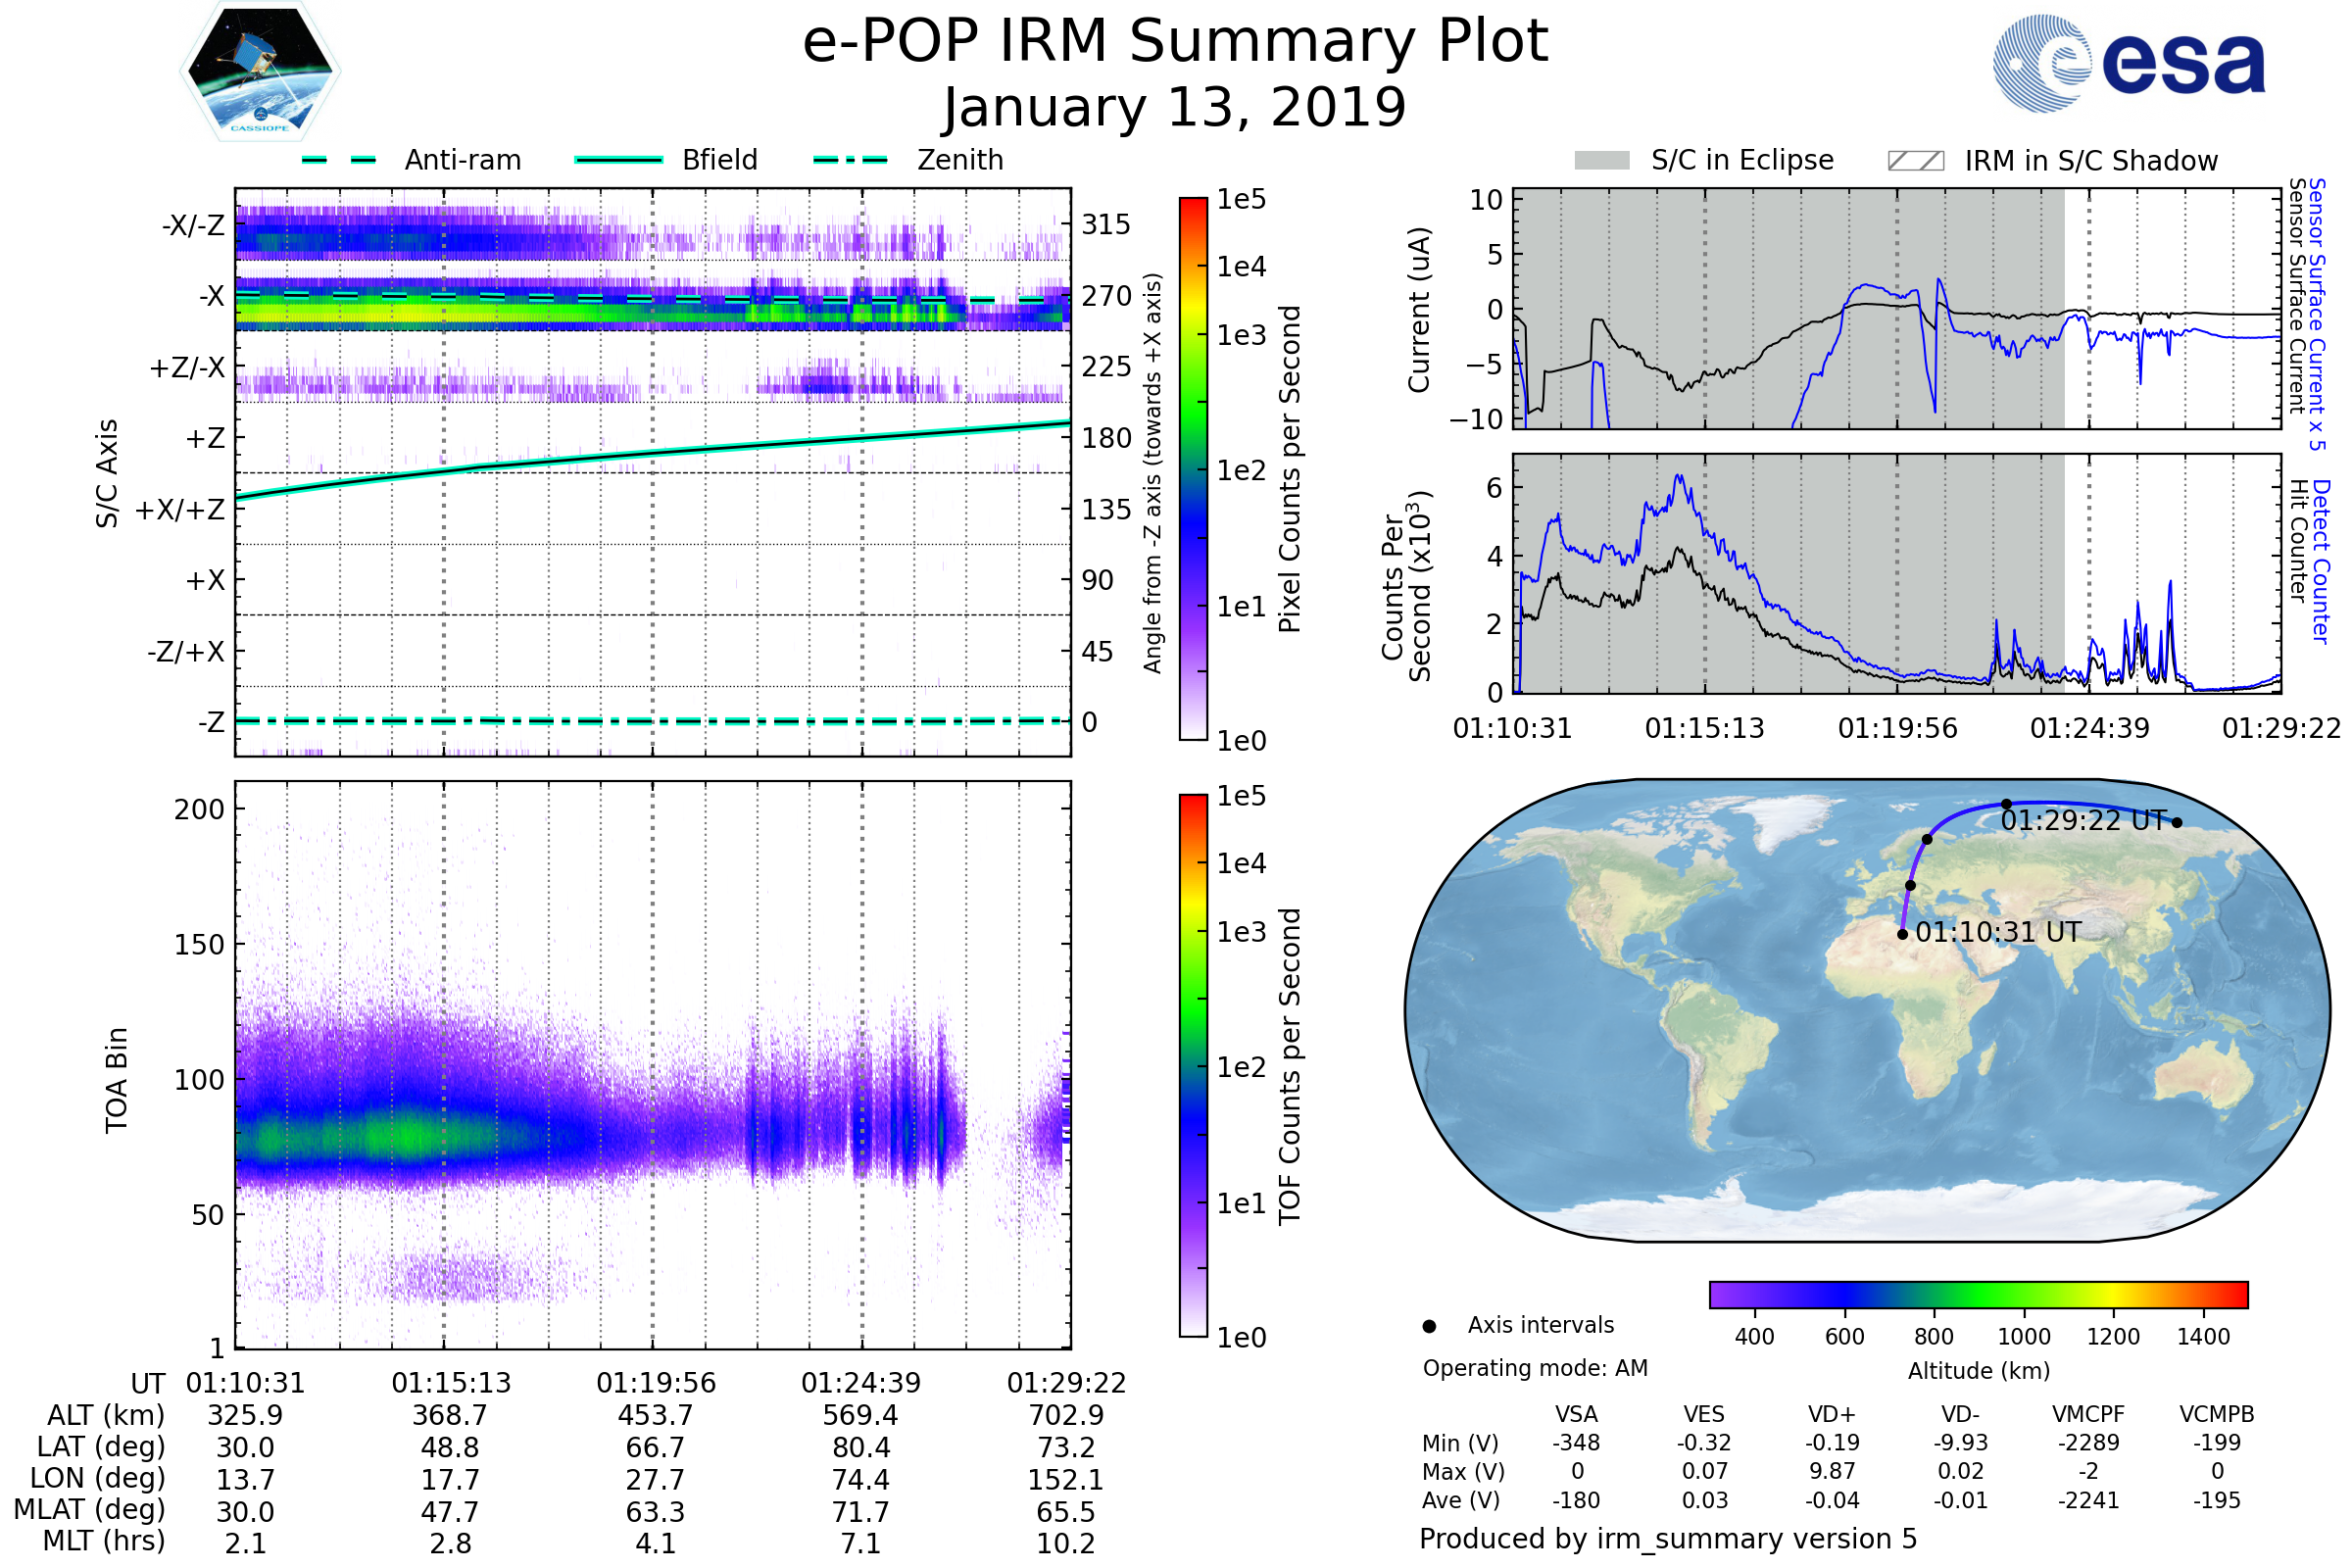The width and height of the screenshot is (2352, 1568).
Task: Click the VSA voltage column header
Action: [1576, 1414]
